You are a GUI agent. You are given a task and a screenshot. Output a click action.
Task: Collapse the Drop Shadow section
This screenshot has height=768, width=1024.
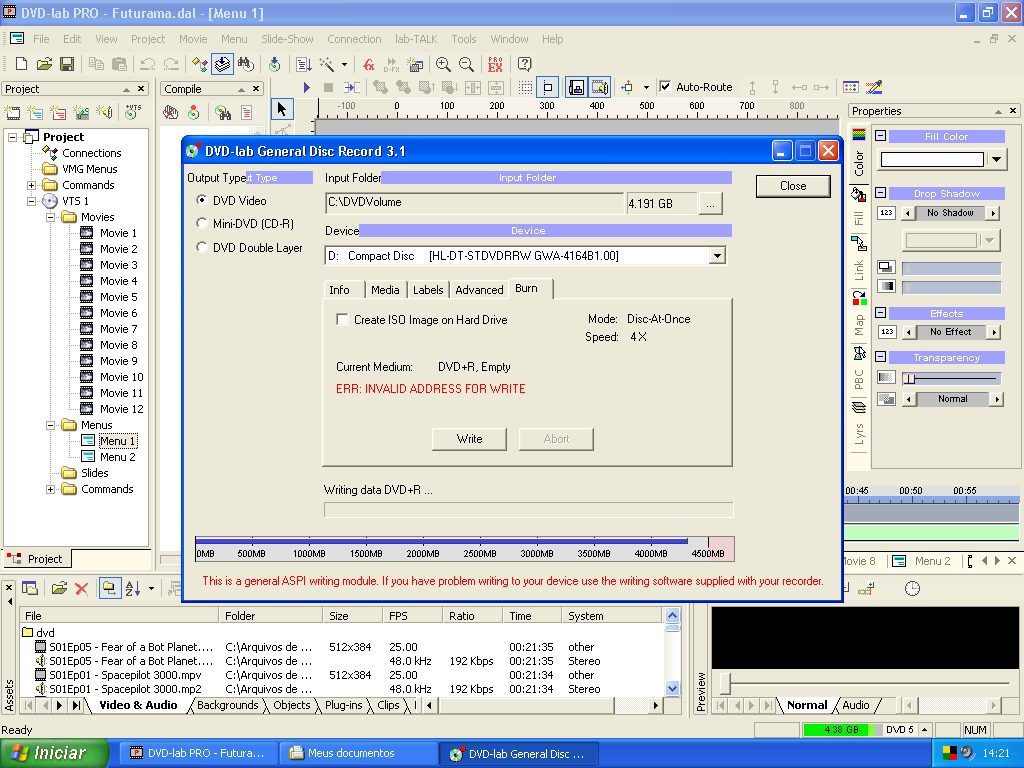pyautogui.click(x=880, y=193)
